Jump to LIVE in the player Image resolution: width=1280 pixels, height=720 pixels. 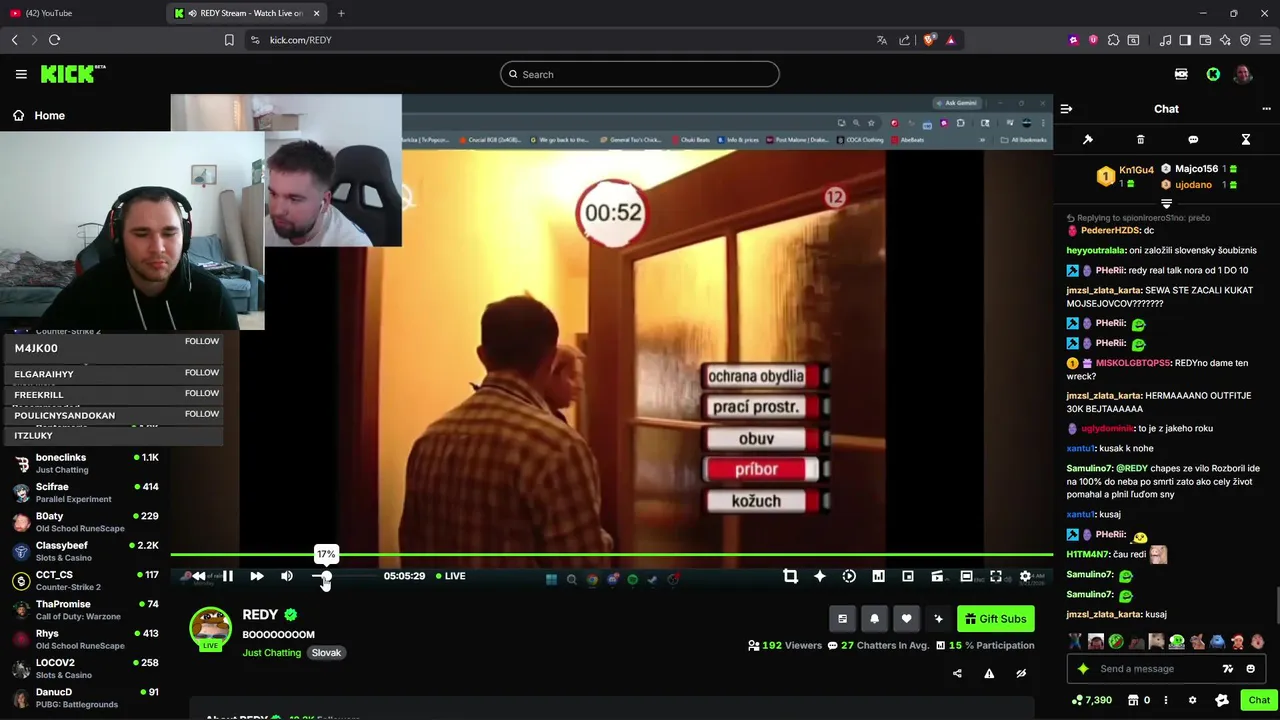point(450,576)
